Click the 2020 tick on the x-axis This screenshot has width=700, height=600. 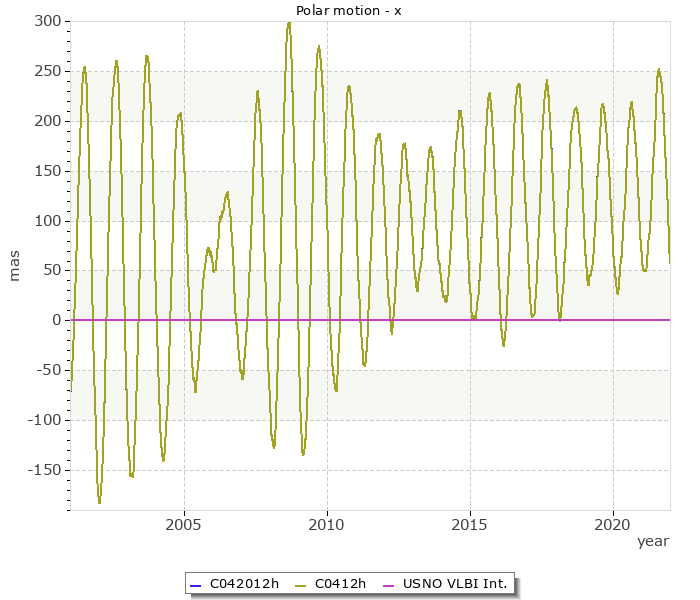(613, 524)
